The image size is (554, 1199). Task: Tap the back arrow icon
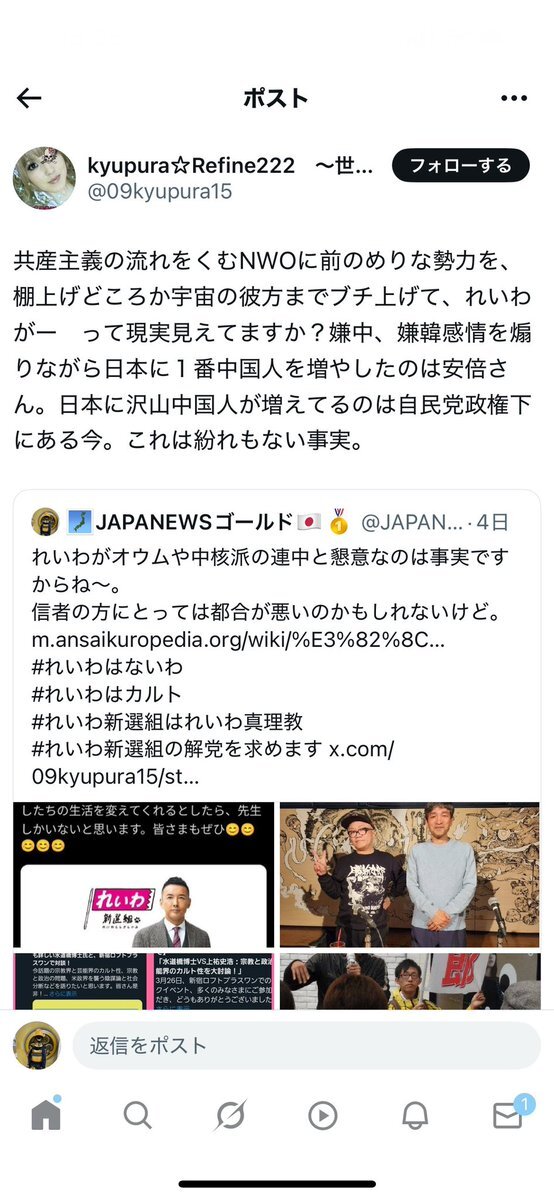pyautogui.click(x=29, y=98)
